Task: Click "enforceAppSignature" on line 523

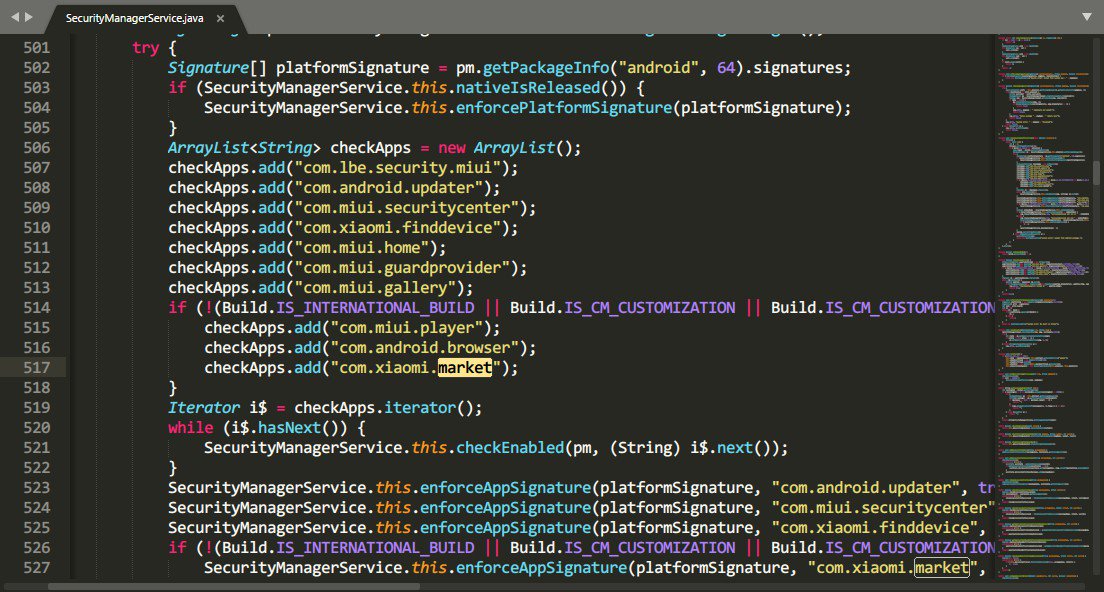Action: 506,488
